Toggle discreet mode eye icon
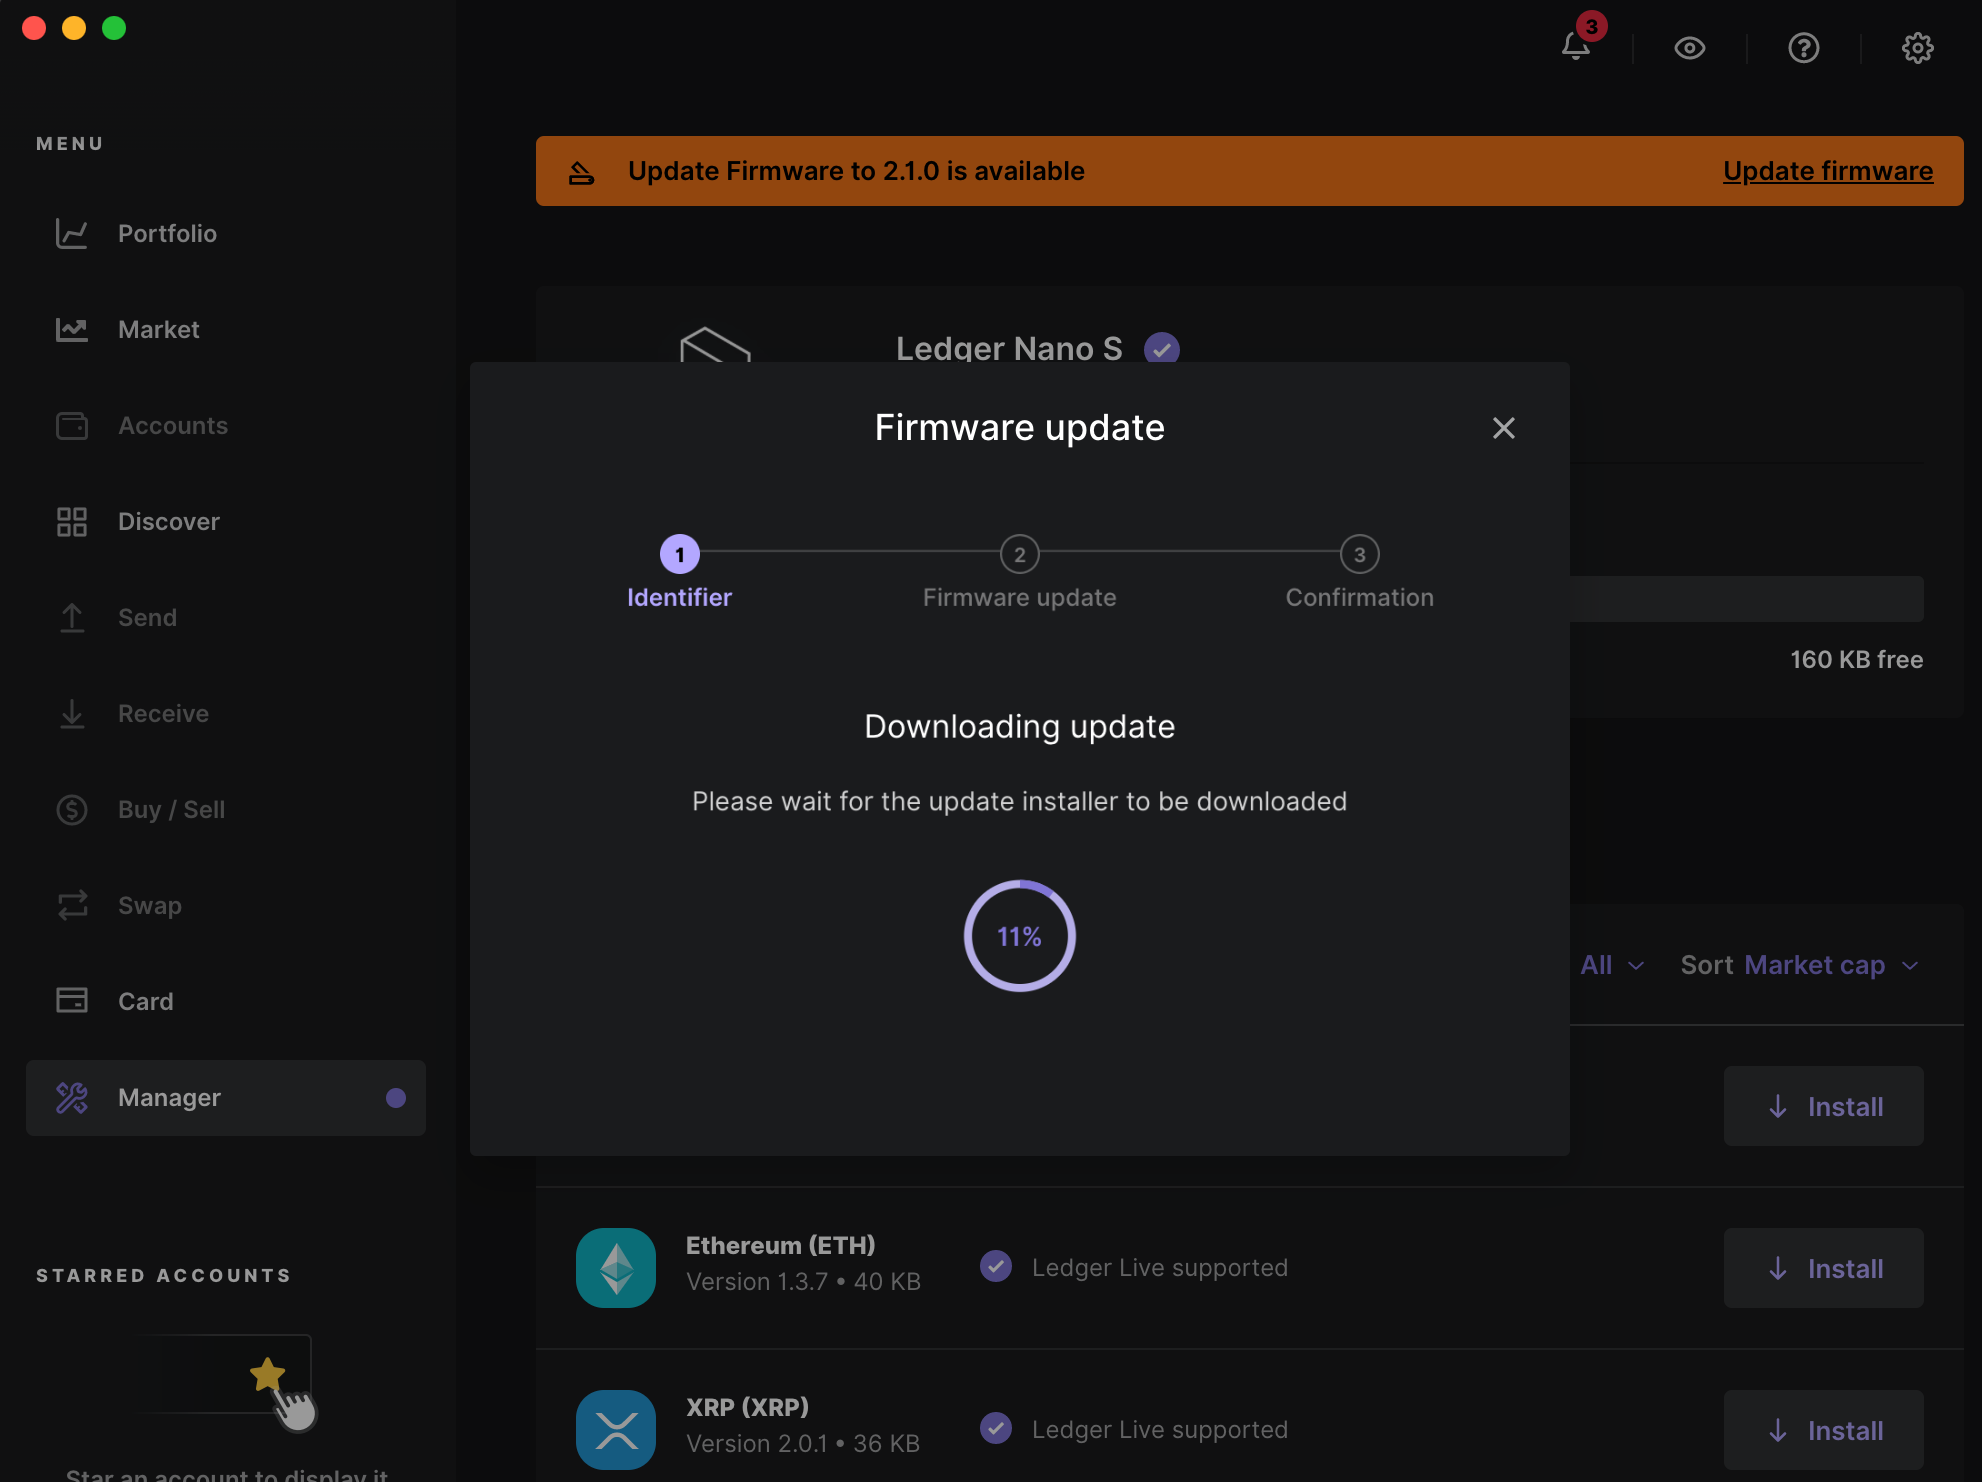1982x1482 pixels. pos(1690,47)
